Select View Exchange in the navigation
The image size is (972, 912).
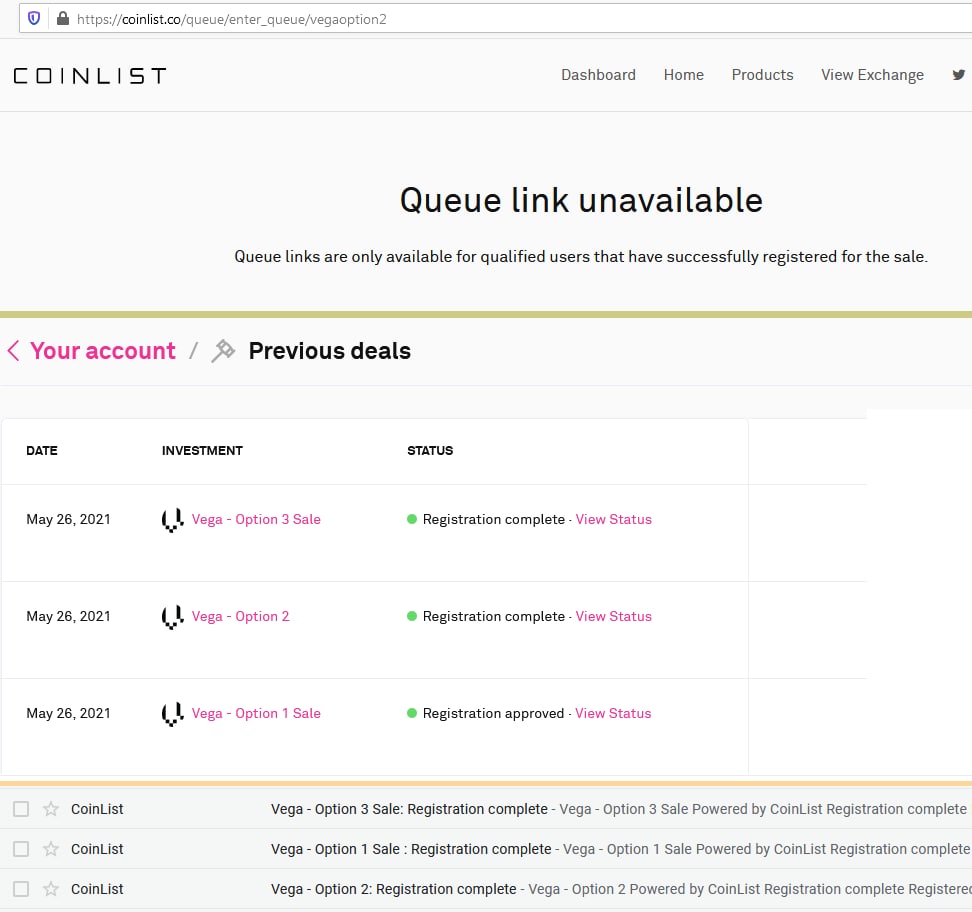(x=872, y=75)
